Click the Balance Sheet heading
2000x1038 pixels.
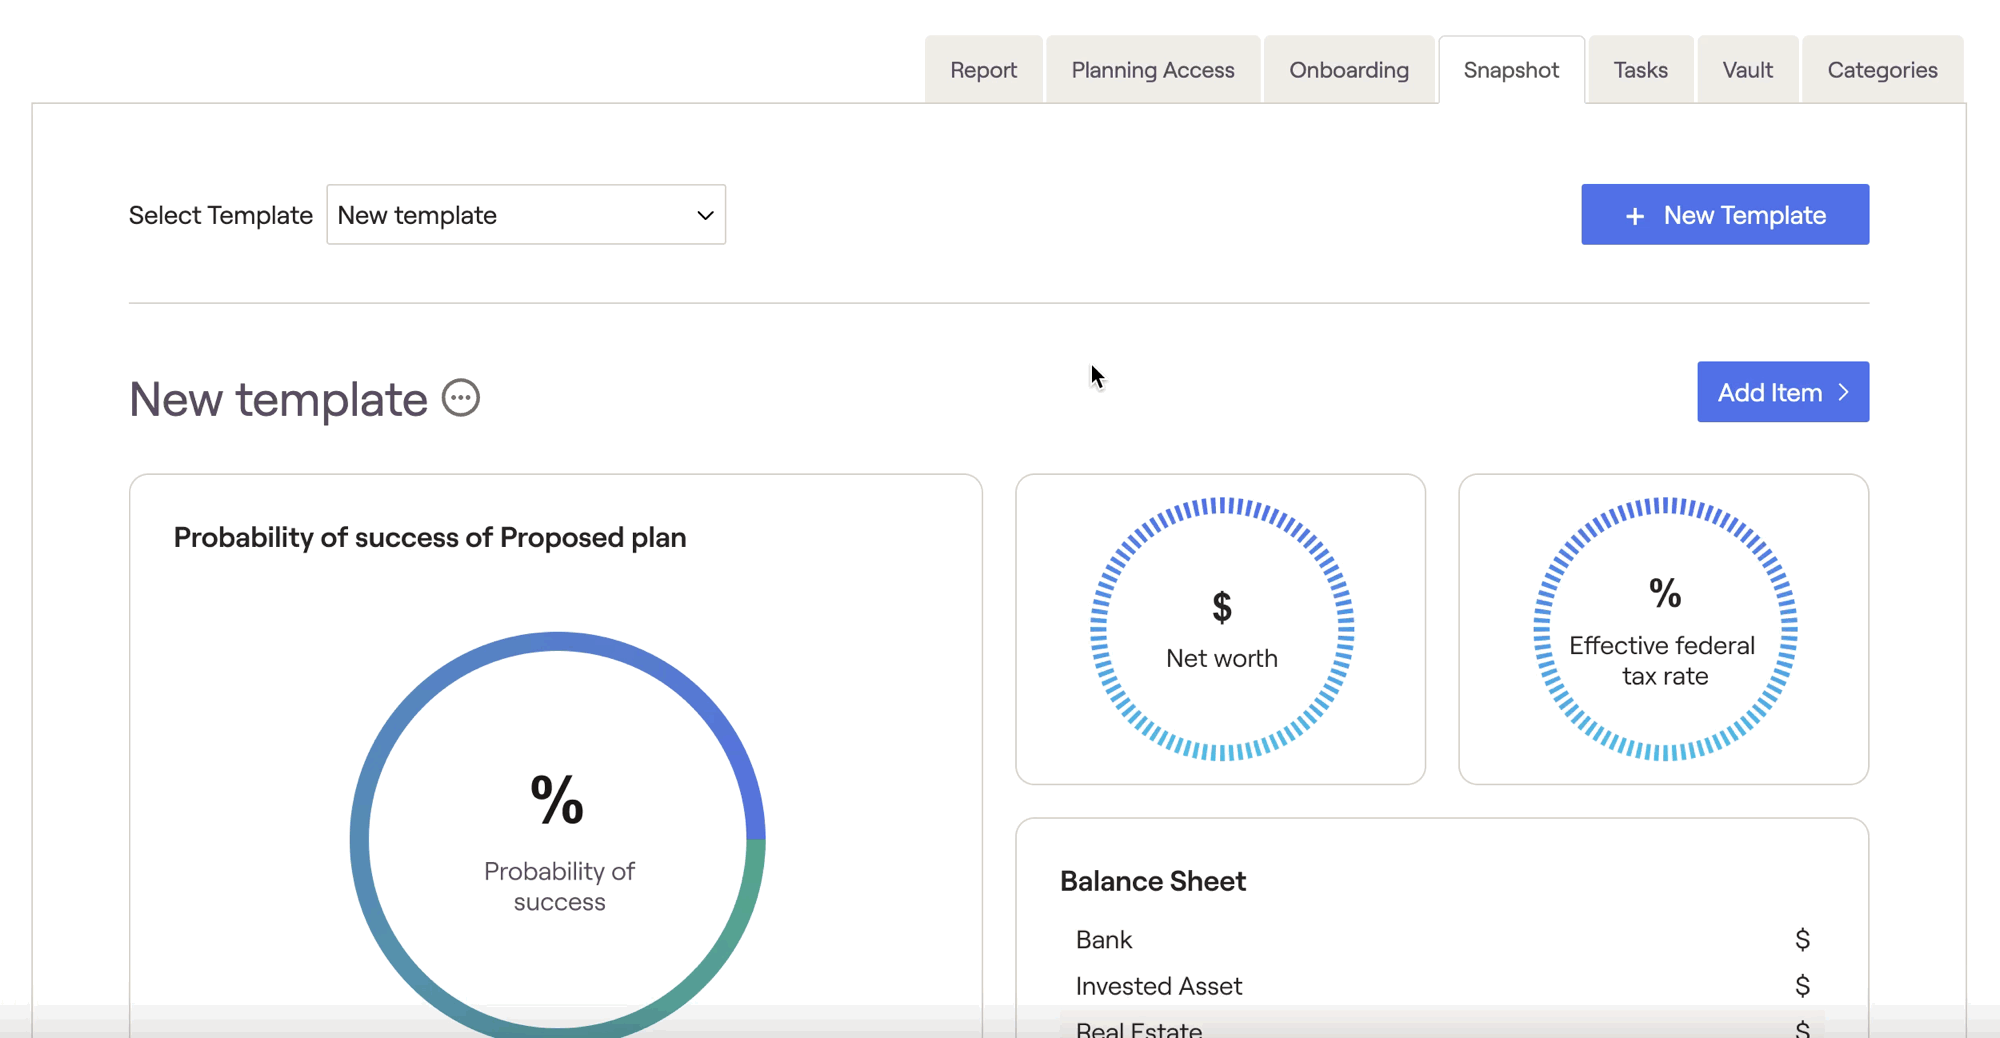tap(1153, 881)
